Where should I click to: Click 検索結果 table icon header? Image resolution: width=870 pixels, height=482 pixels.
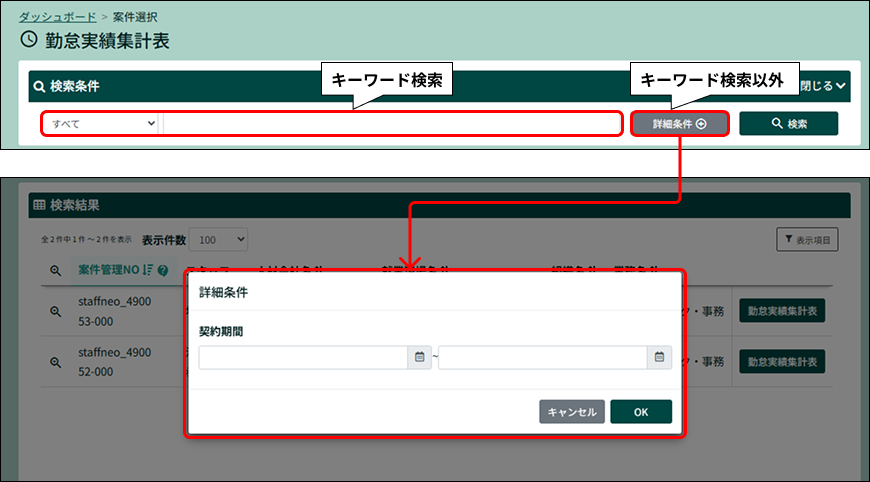click(39, 205)
